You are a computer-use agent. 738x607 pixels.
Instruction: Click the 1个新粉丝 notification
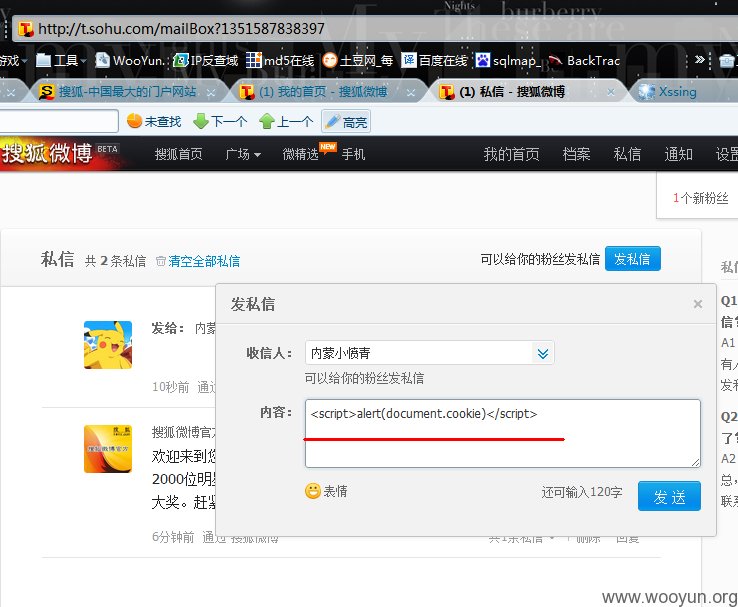point(700,198)
